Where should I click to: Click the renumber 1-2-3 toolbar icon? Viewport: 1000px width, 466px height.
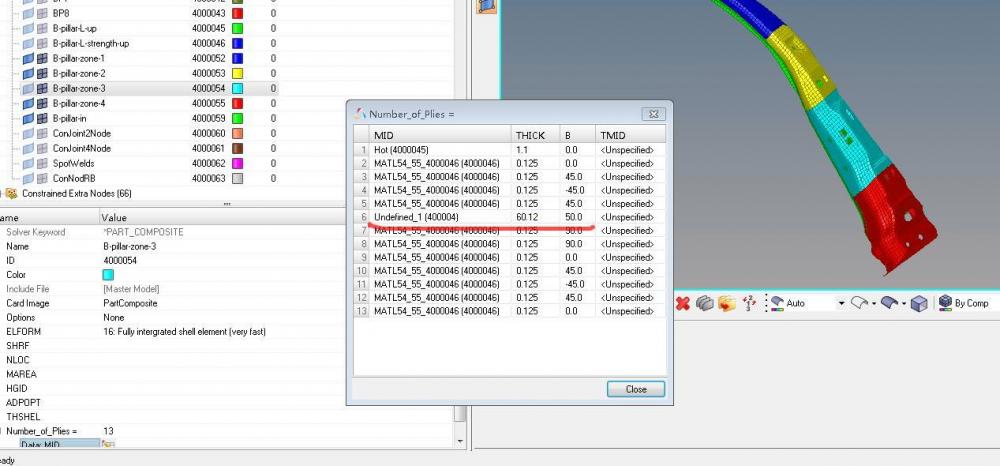pos(749,303)
